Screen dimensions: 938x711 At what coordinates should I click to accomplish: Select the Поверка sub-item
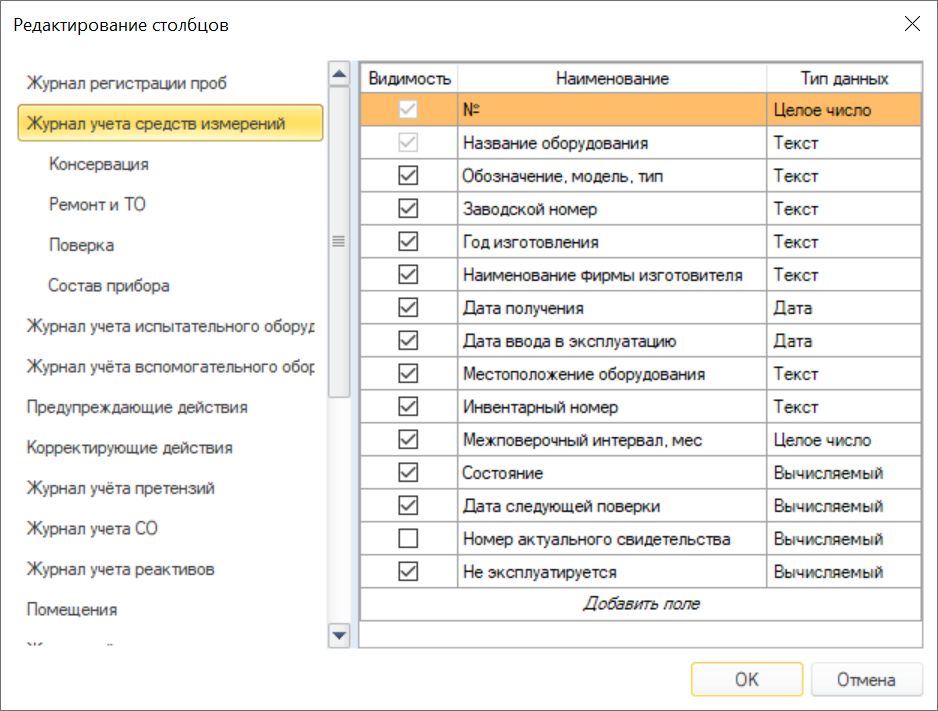pos(81,245)
